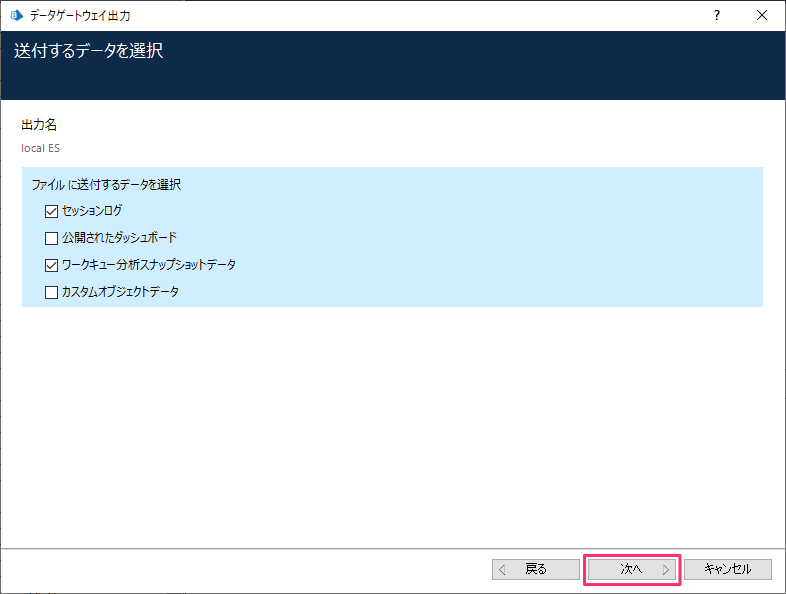Click the Blue Prism app icon in title bar
Screen dimensions: 786x594
click(x=17, y=16)
